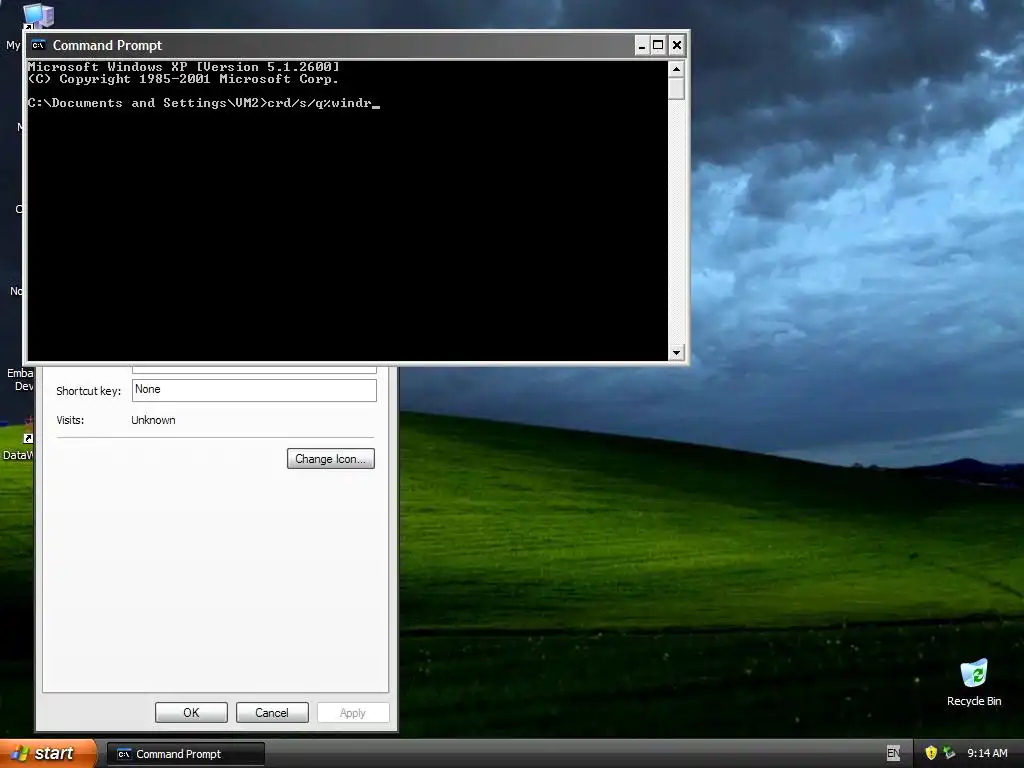Screen dimensions: 1024x768
Task: Close the Command Prompt window
Action: [677, 45]
